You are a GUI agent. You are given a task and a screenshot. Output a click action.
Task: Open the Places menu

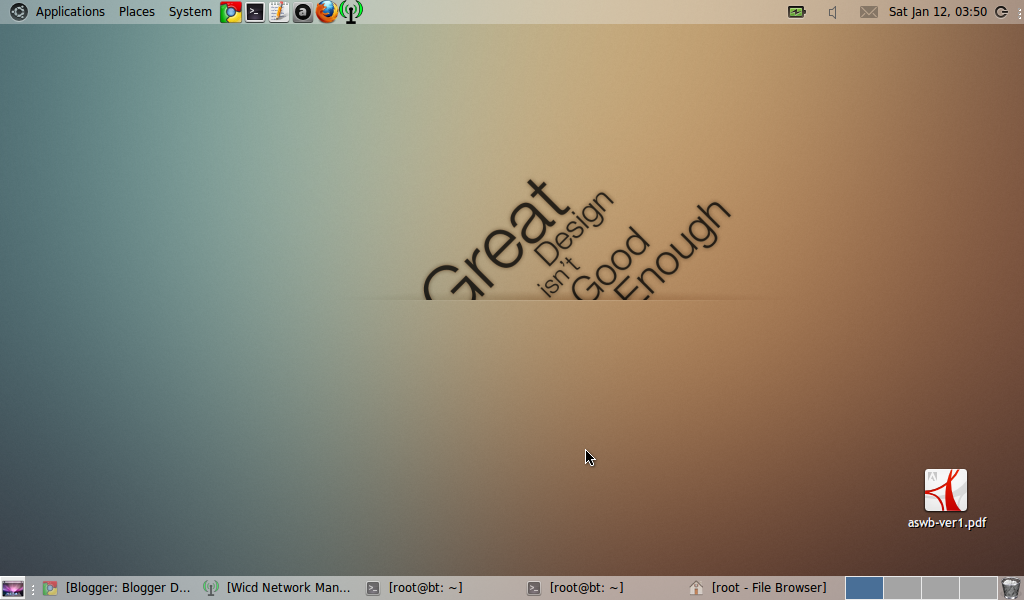pos(136,12)
